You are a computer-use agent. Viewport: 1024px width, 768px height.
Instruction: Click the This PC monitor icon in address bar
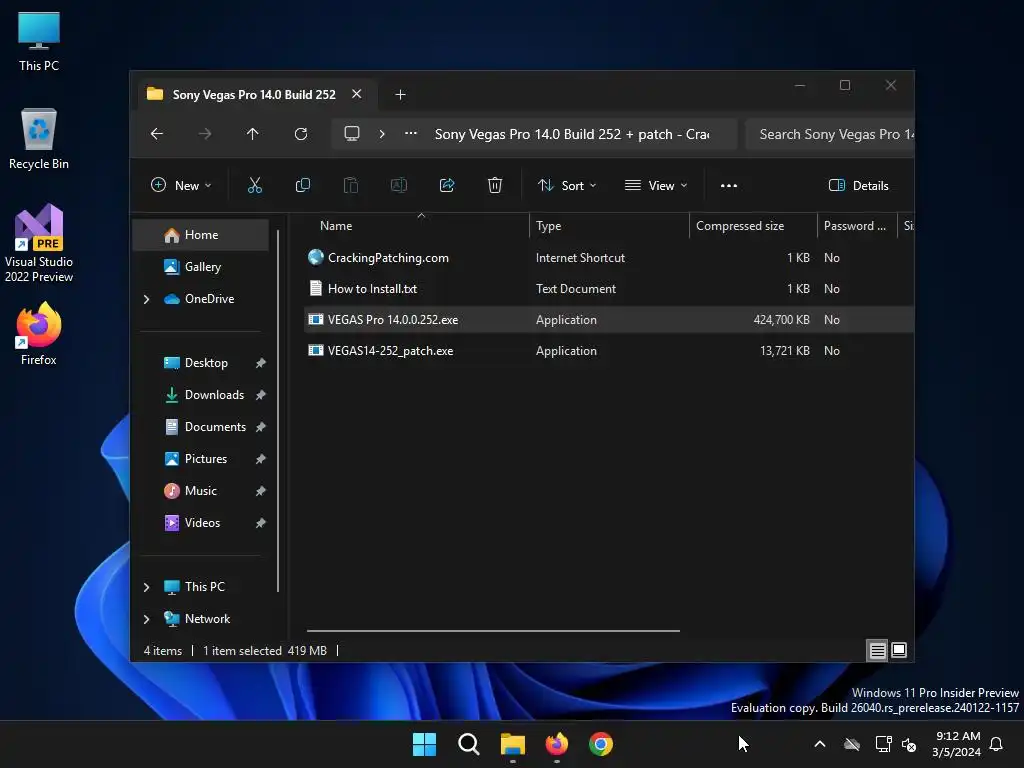pyautogui.click(x=352, y=134)
